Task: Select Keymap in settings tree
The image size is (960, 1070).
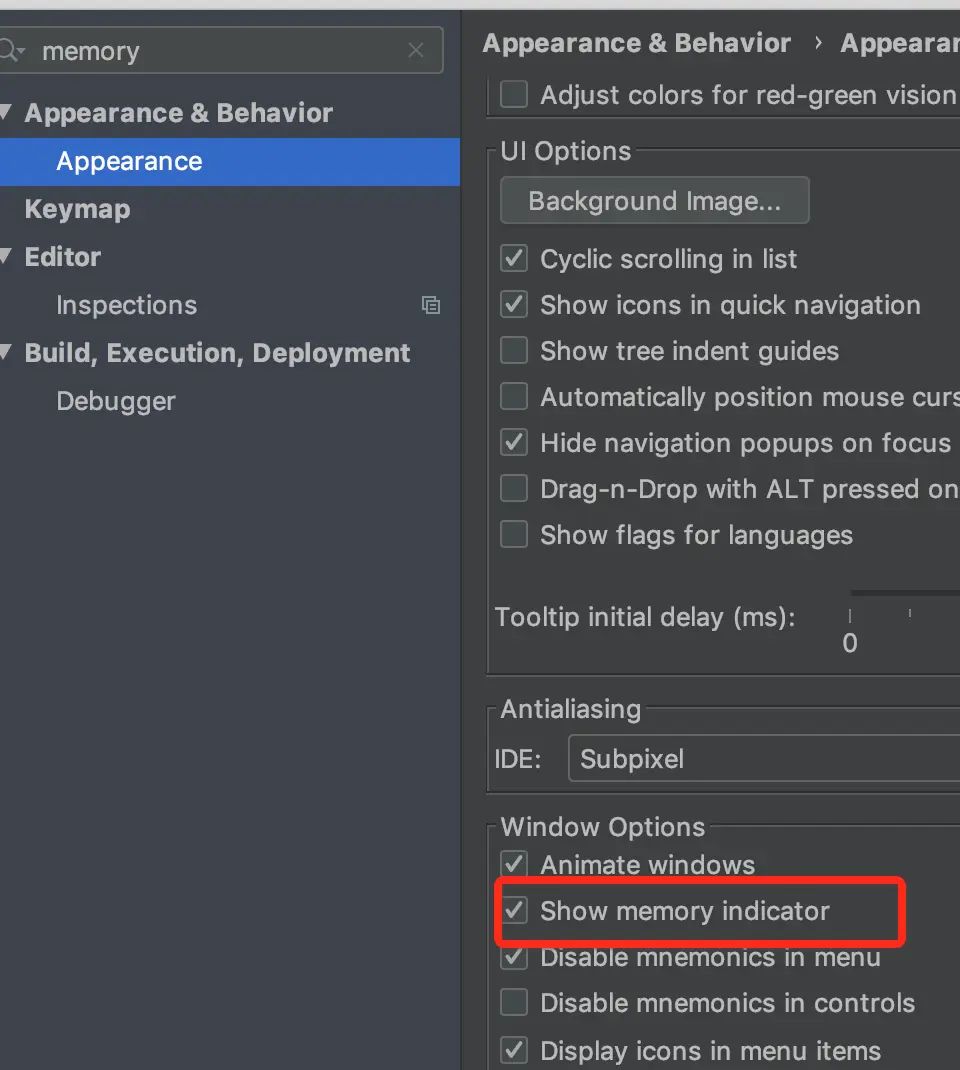Action: click(x=77, y=209)
